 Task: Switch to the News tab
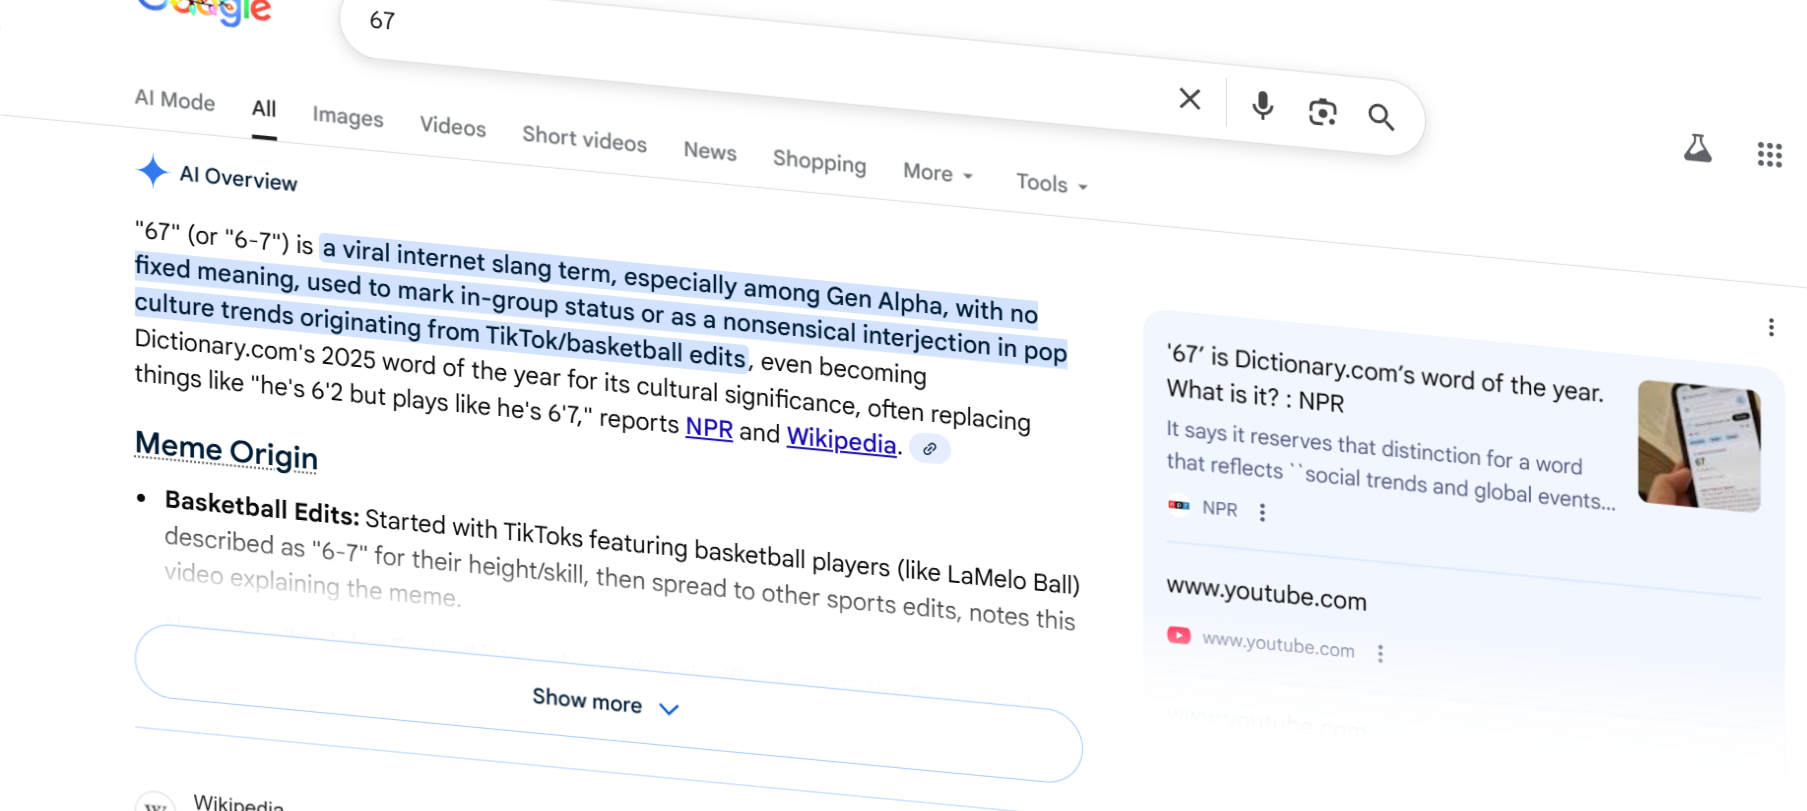pos(710,151)
